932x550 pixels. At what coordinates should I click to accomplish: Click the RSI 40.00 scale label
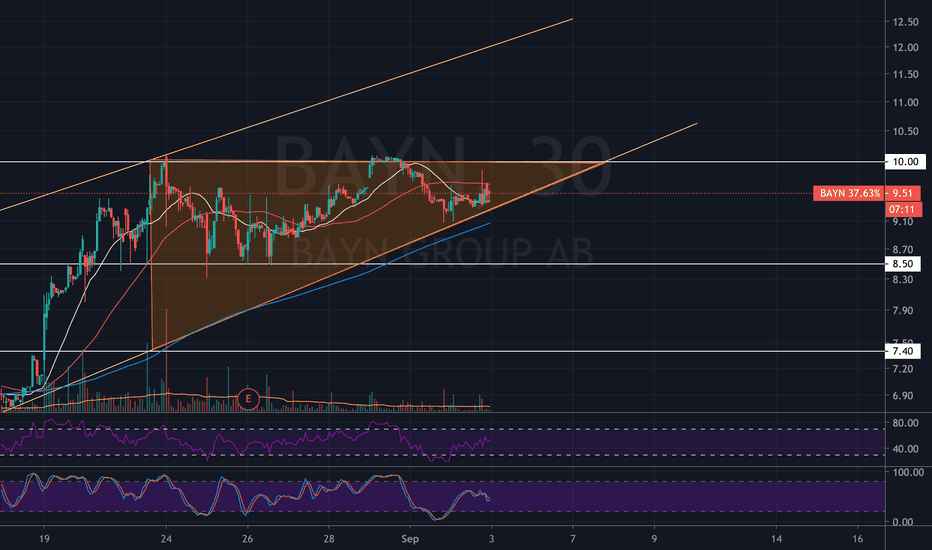[x=905, y=449]
